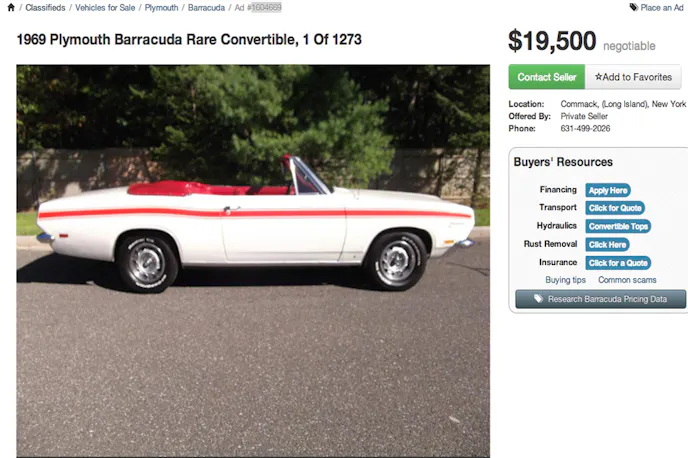Click the seller phone number 631-499-2026

click(584, 128)
